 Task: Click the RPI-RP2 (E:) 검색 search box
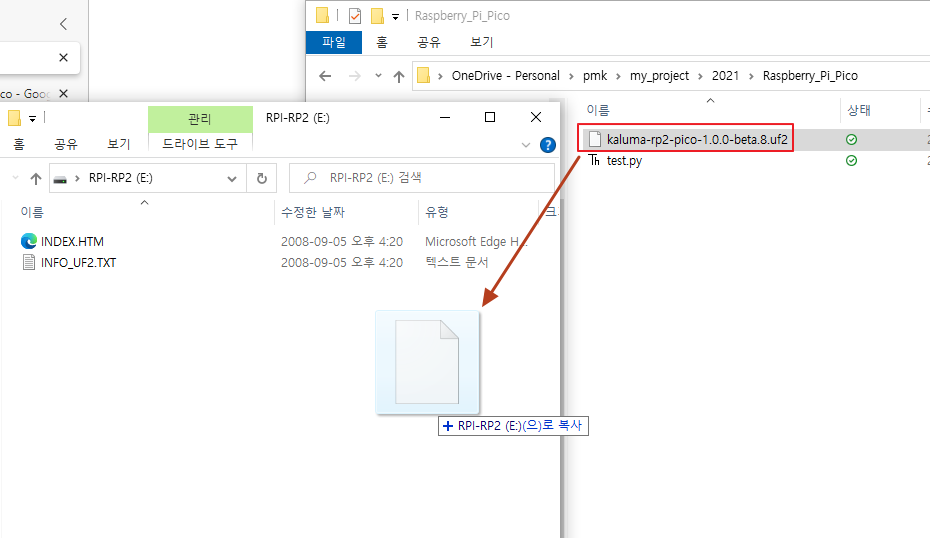(422, 178)
